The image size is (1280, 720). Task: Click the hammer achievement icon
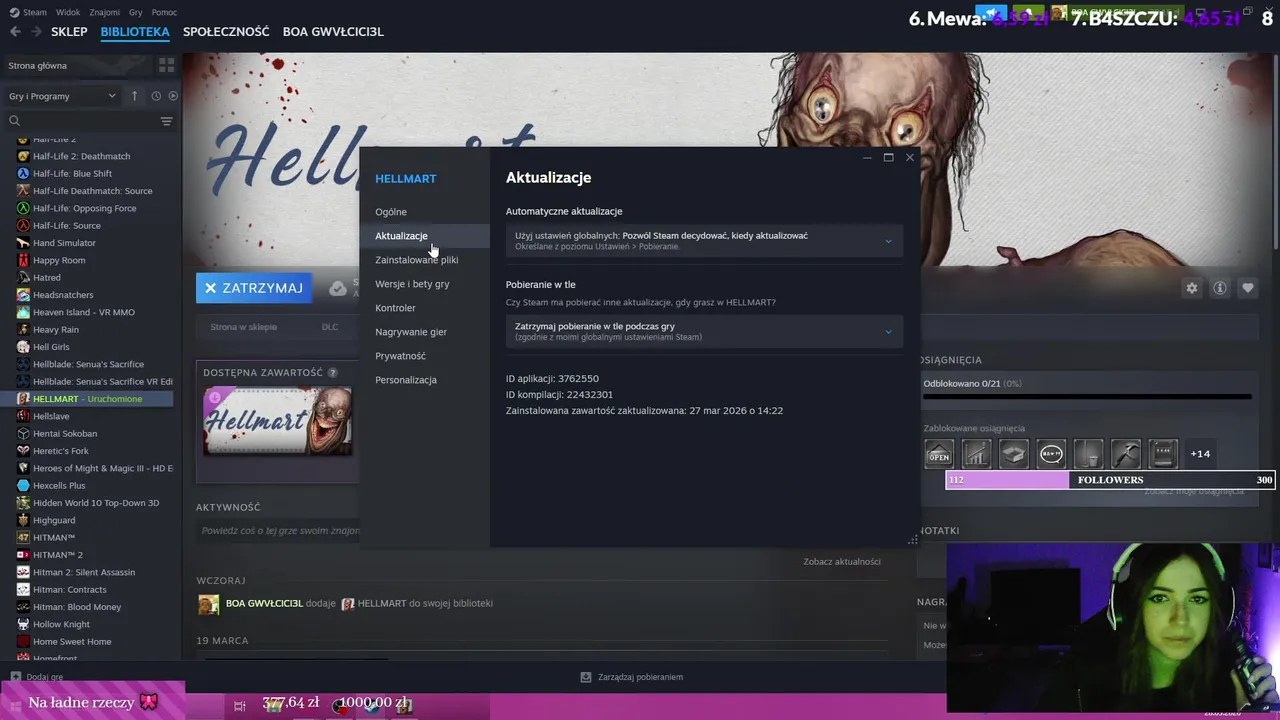[1126, 454]
